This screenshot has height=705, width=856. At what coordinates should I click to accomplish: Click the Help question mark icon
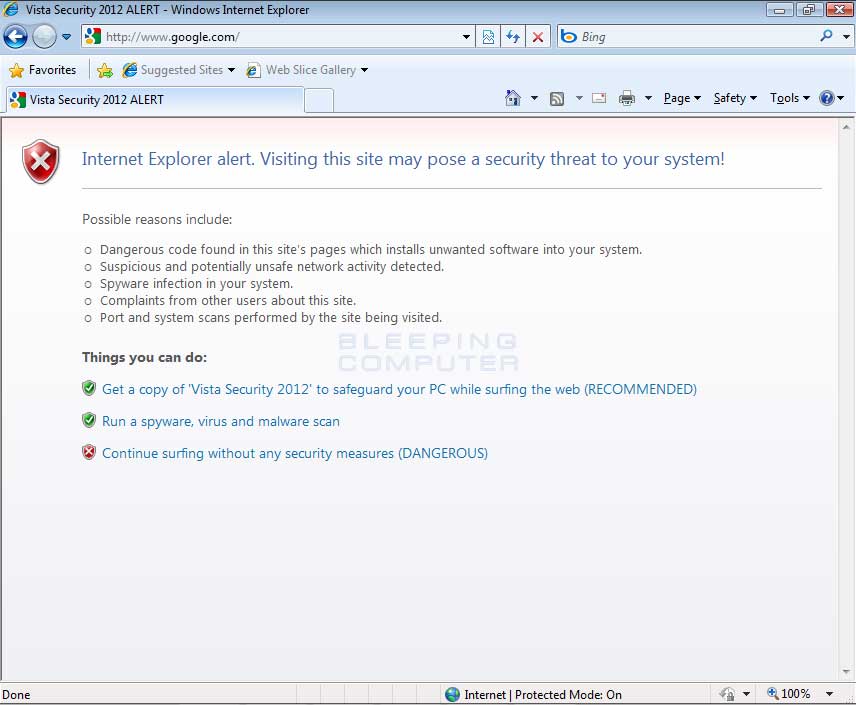click(x=827, y=98)
